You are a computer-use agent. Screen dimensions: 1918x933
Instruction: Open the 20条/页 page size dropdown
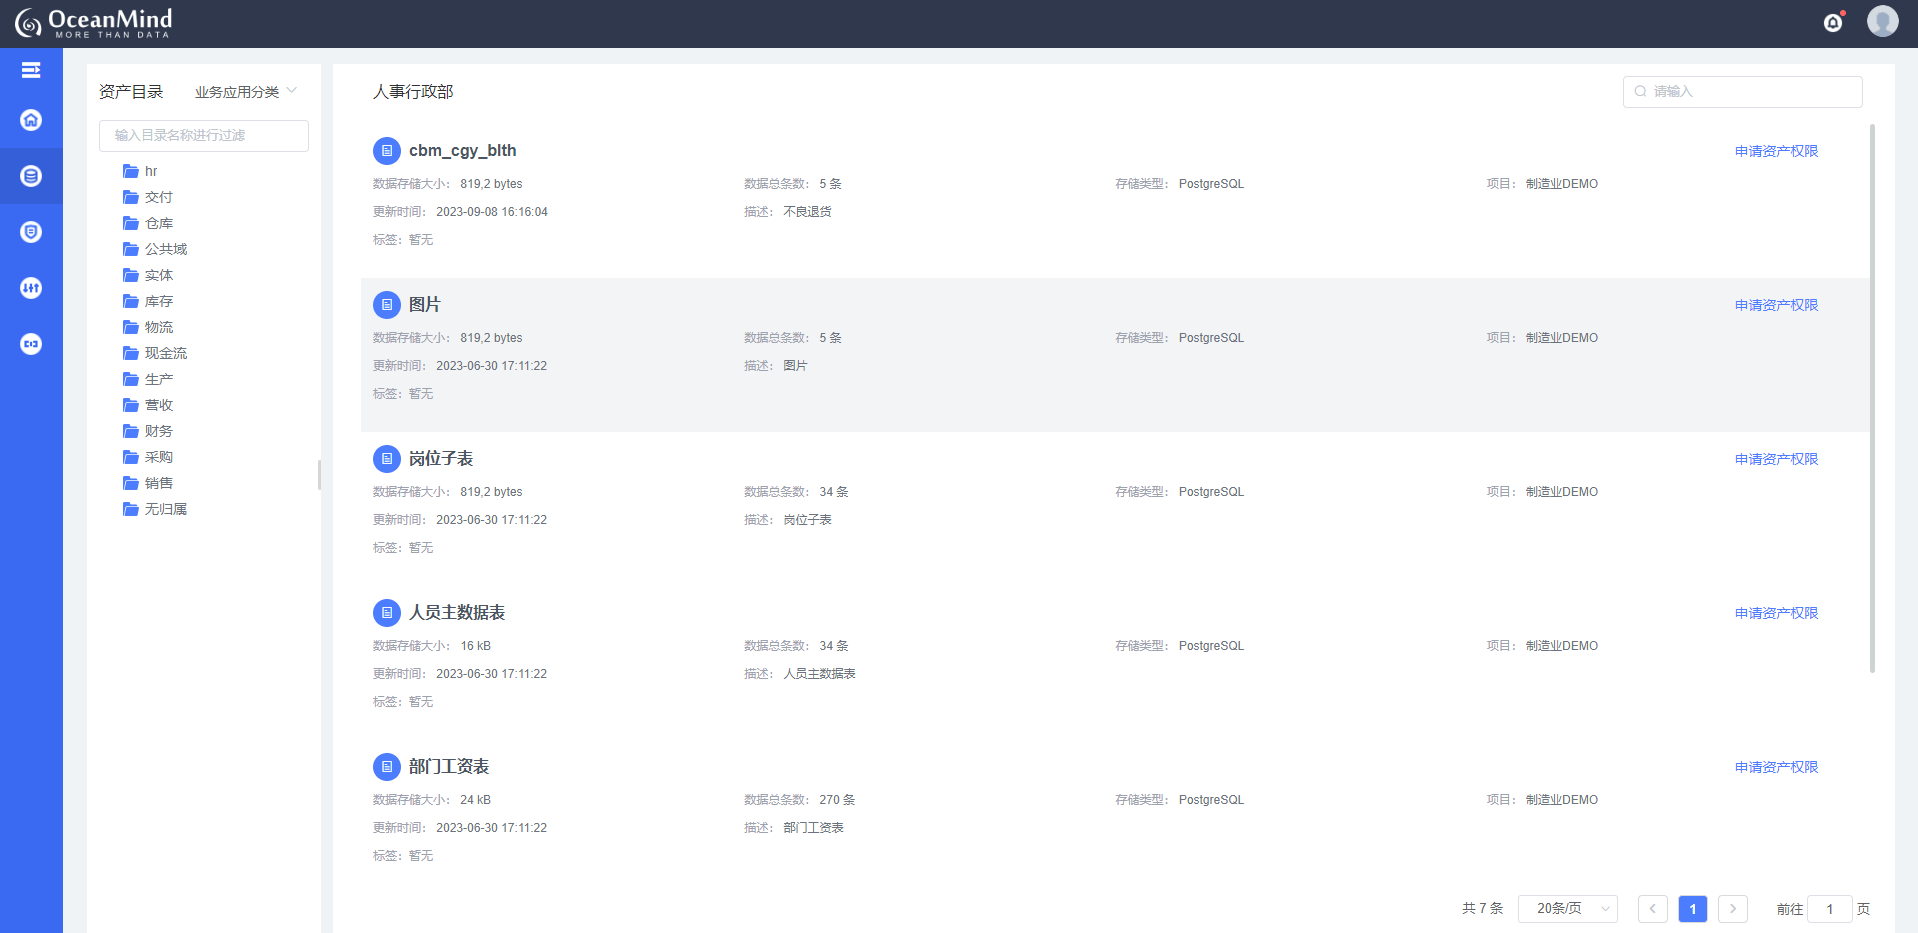point(1567,909)
